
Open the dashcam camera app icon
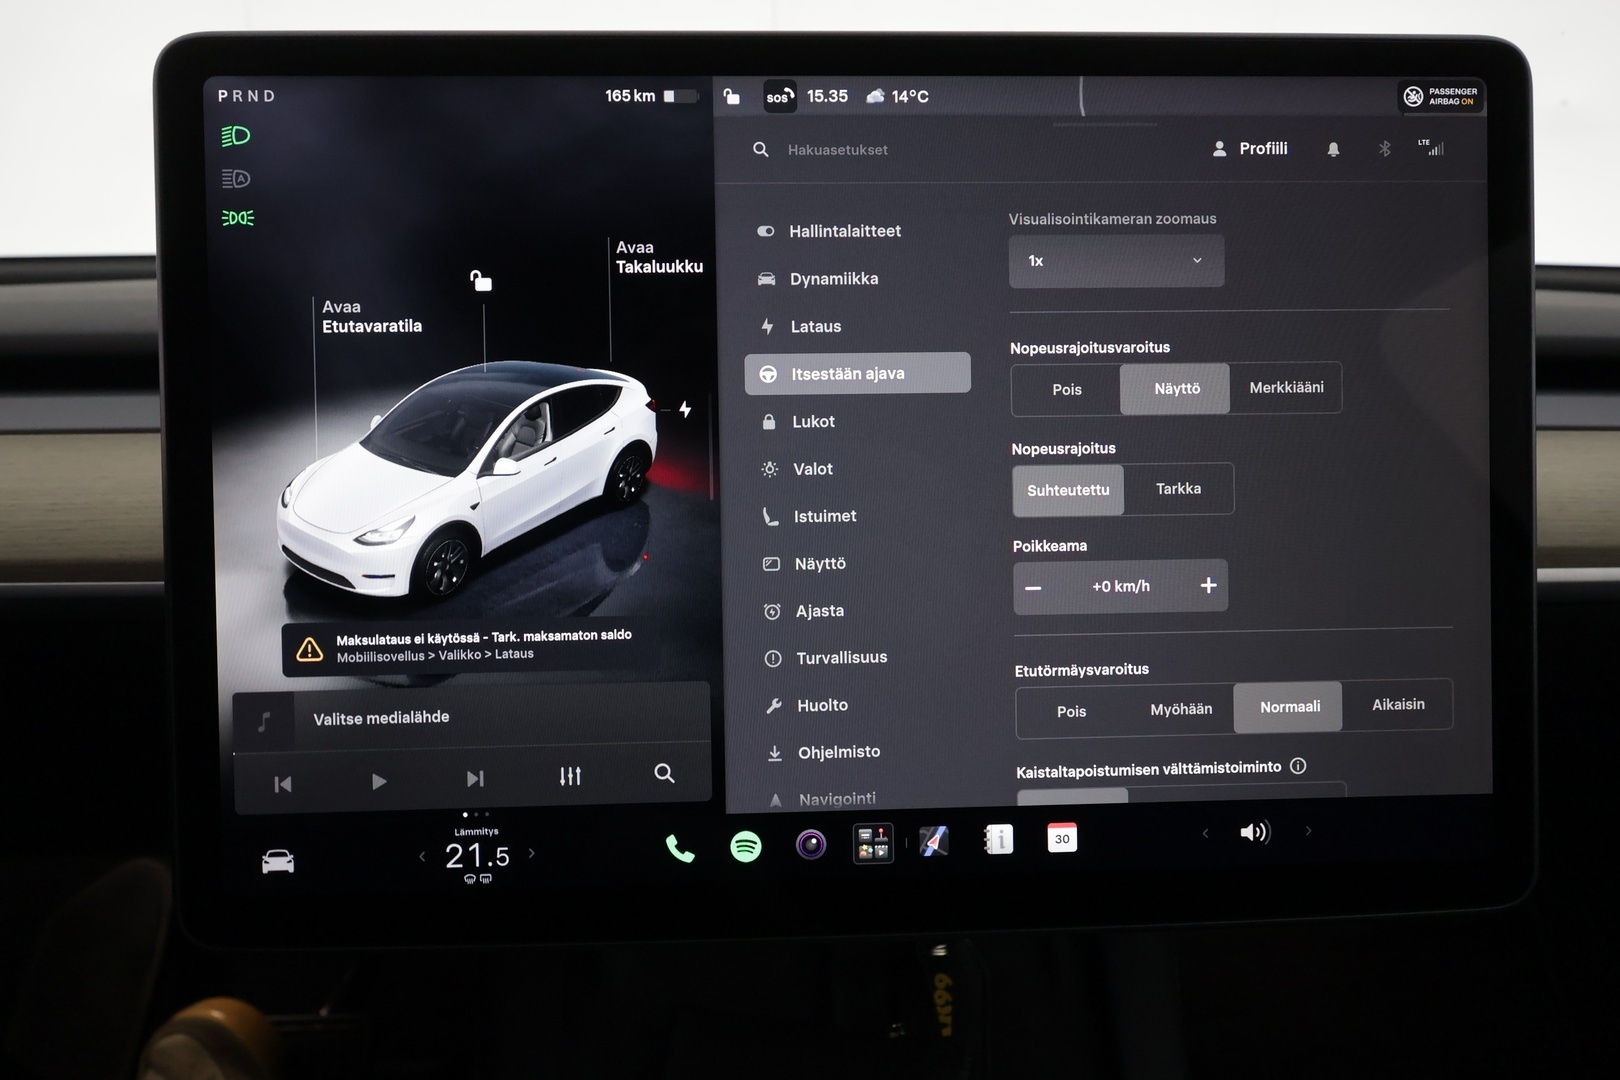point(811,845)
